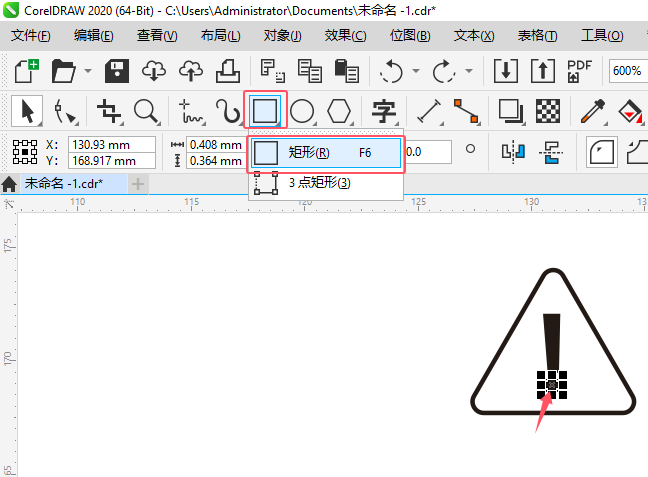Open the 表格(T) menu
Image resolution: width=648 pixels, height=477 pixels.
click(537, 36)
